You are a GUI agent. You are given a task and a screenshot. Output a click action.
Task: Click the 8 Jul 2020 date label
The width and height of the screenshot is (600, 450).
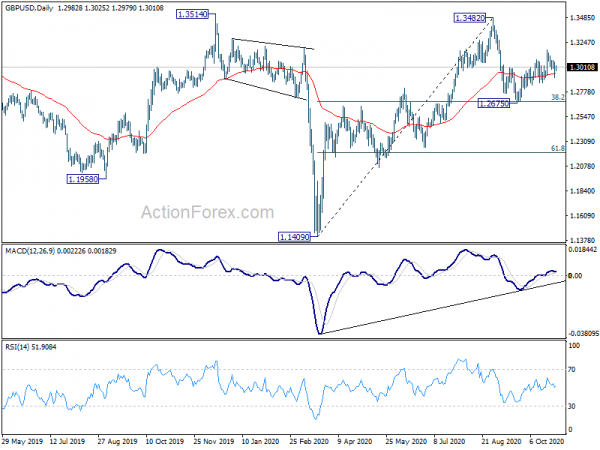click(x=449, y=441)
